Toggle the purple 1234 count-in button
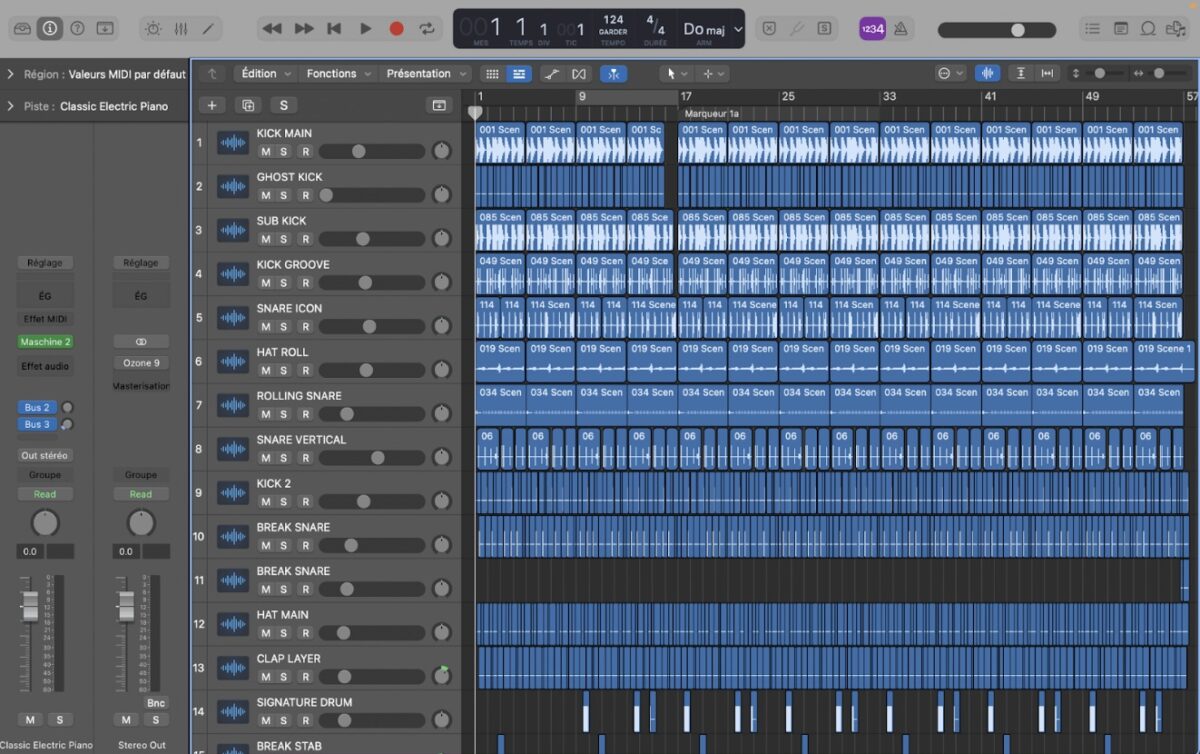This screenshot has width=1200, height=754. pos(872,29)
